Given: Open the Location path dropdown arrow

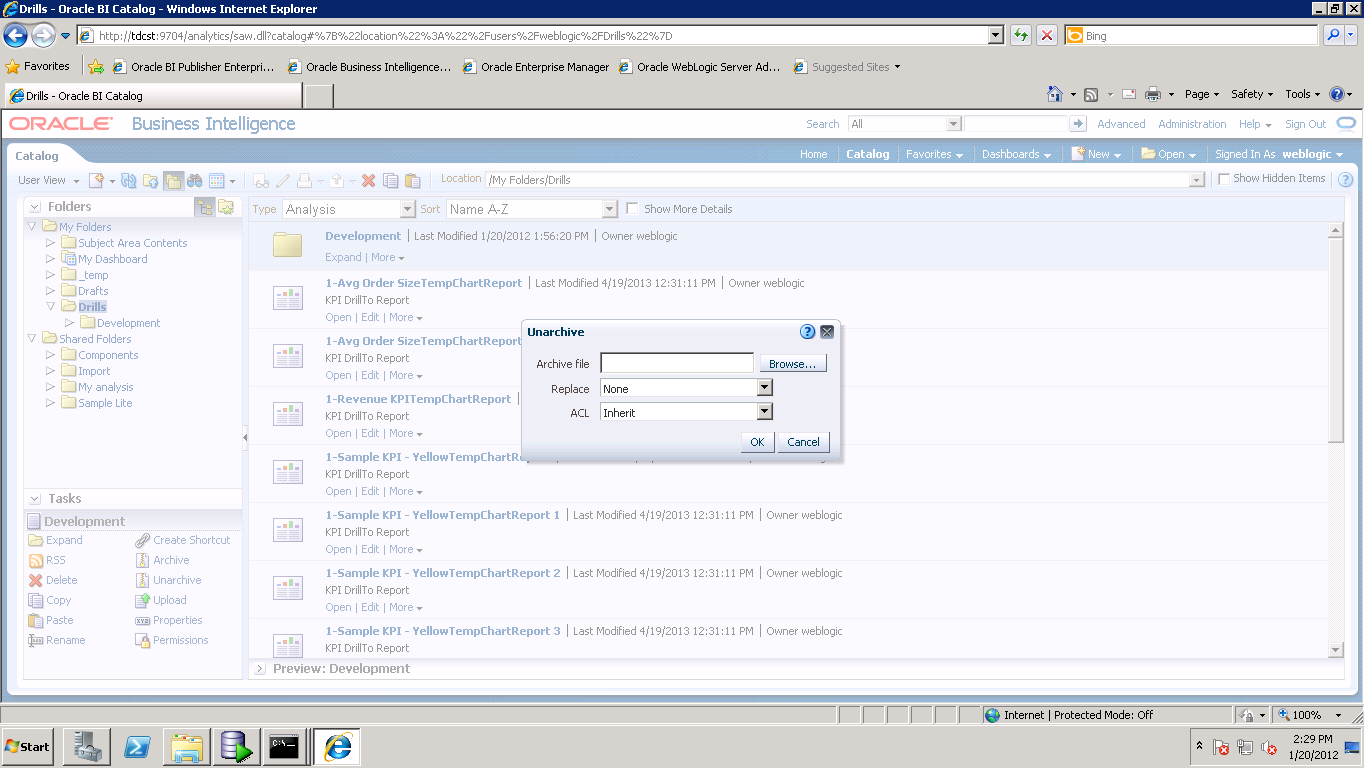Looking at the screenshot, I should point(1196,180).
